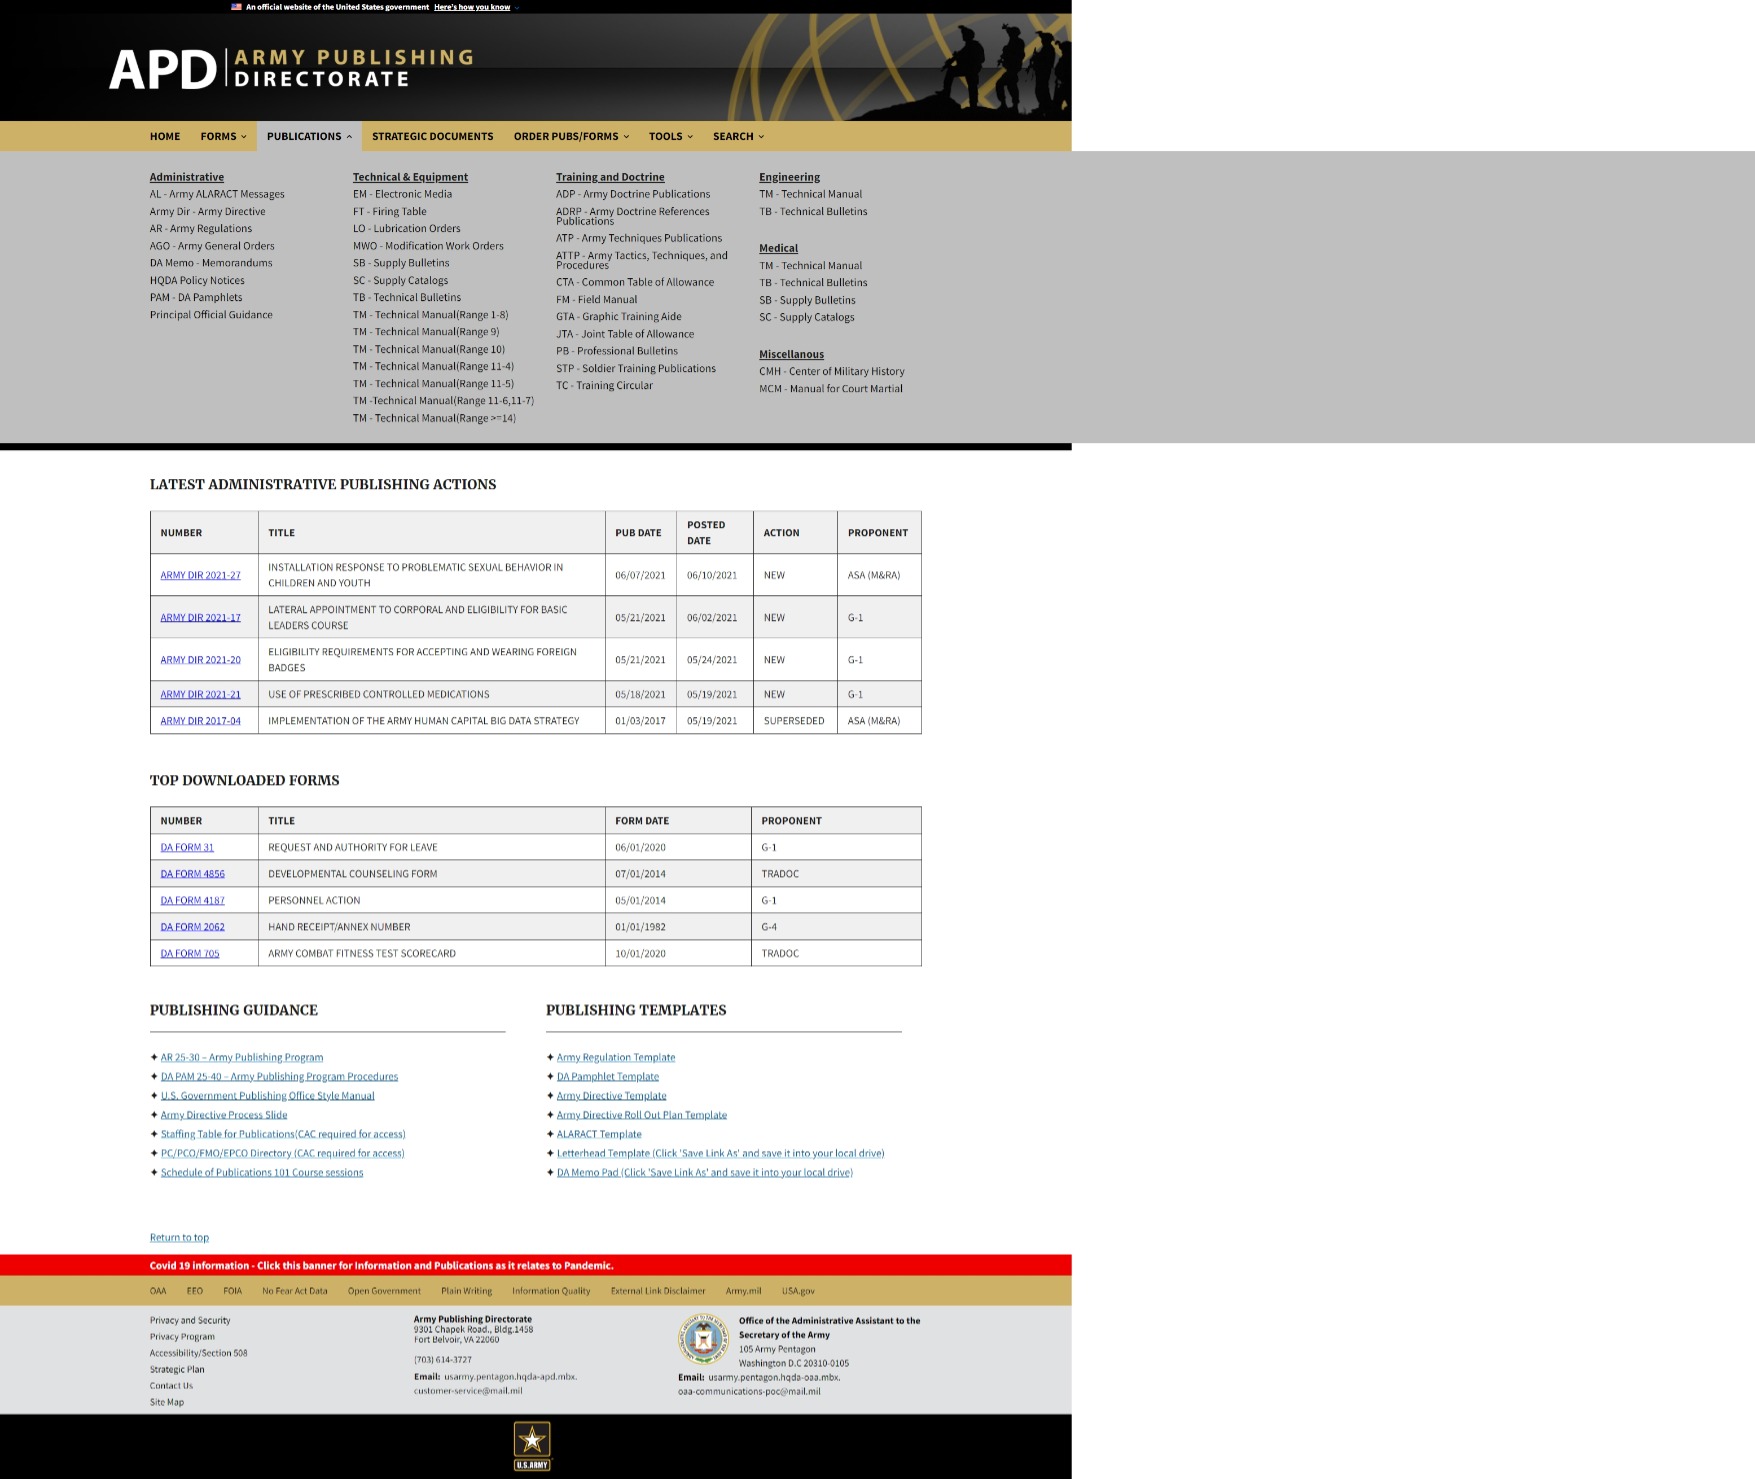Open Privacy and Security footer link
The height and width of the screenshot is (1479, 1755).
[190, 1320]
